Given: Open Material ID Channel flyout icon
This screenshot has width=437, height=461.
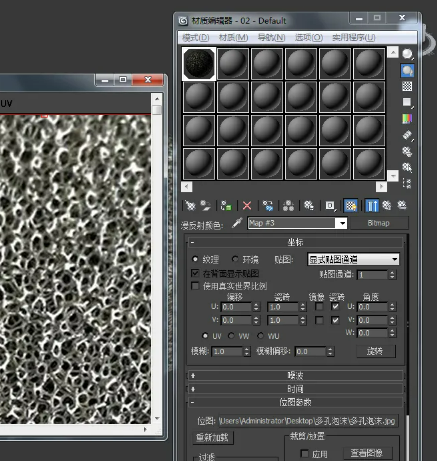Looking at the screenshot, I should click(x=330, y=206).
